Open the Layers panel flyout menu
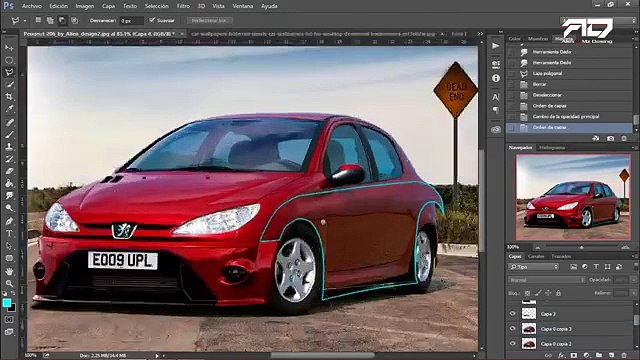Screen dimensions: 640x360 [x=635, y=256]
